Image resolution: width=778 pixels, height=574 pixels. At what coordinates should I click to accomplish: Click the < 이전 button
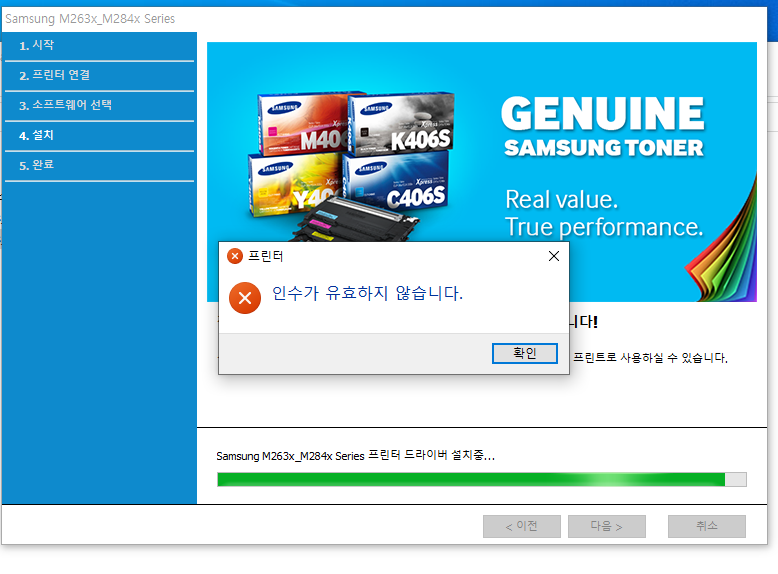[521, 526]
